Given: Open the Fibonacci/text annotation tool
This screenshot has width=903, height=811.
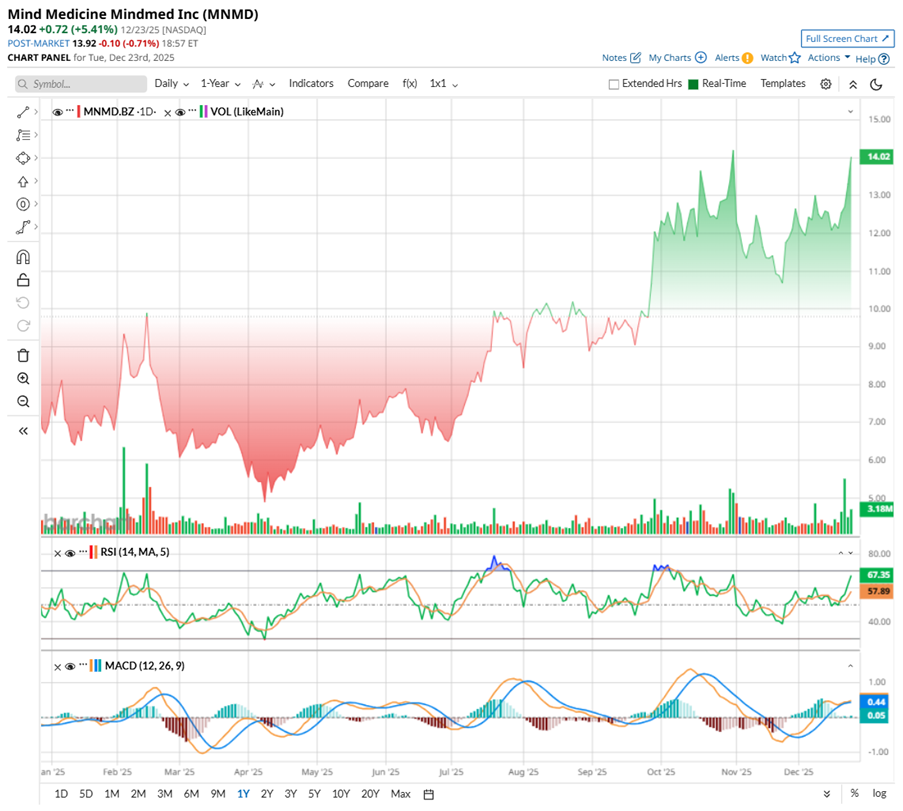Looking at the screenshot, I should [x=23, y=135].
